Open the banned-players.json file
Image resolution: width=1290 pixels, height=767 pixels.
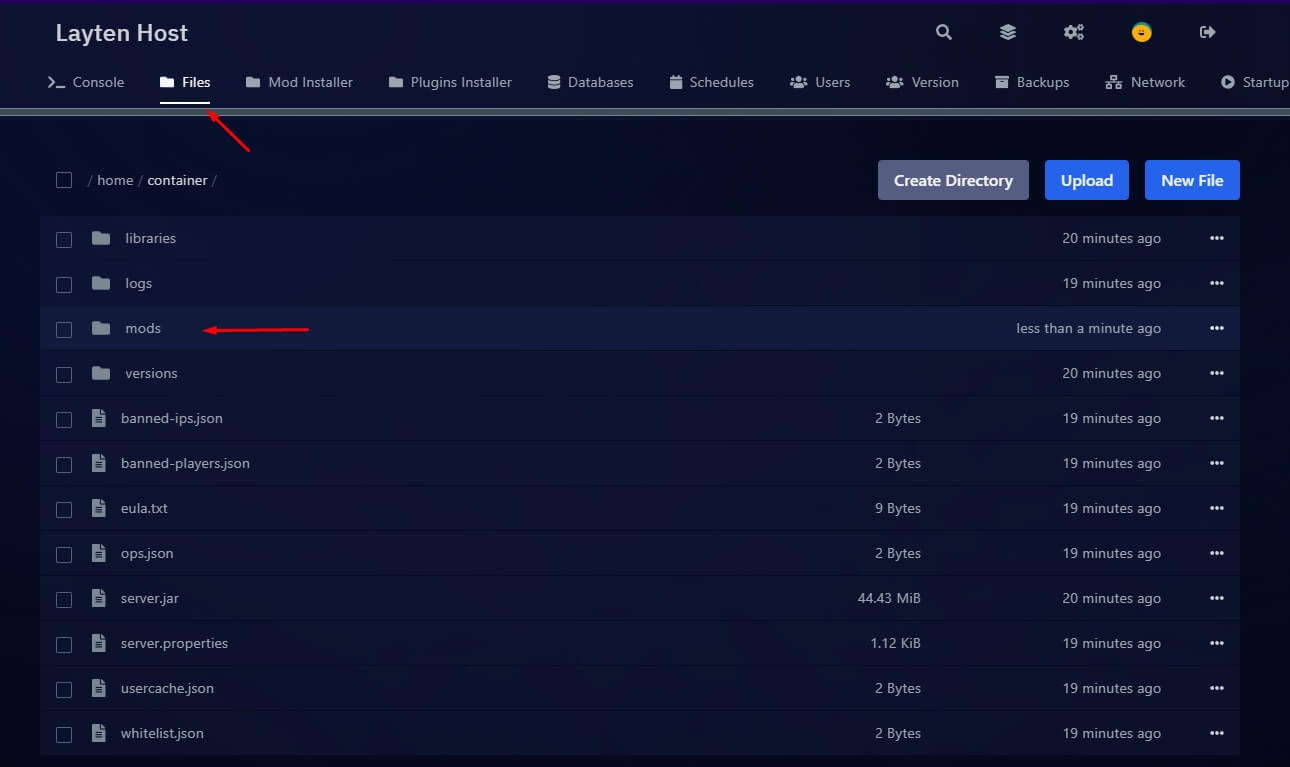click(185, 463)
